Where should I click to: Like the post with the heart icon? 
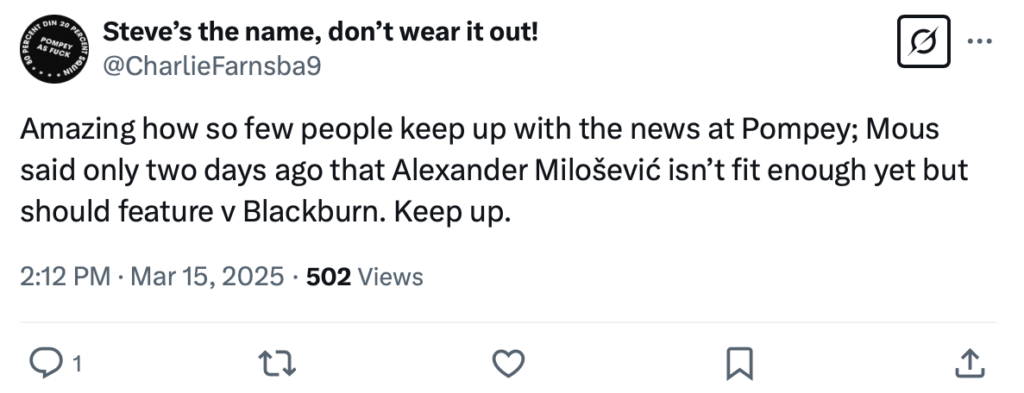click(508, 363)
